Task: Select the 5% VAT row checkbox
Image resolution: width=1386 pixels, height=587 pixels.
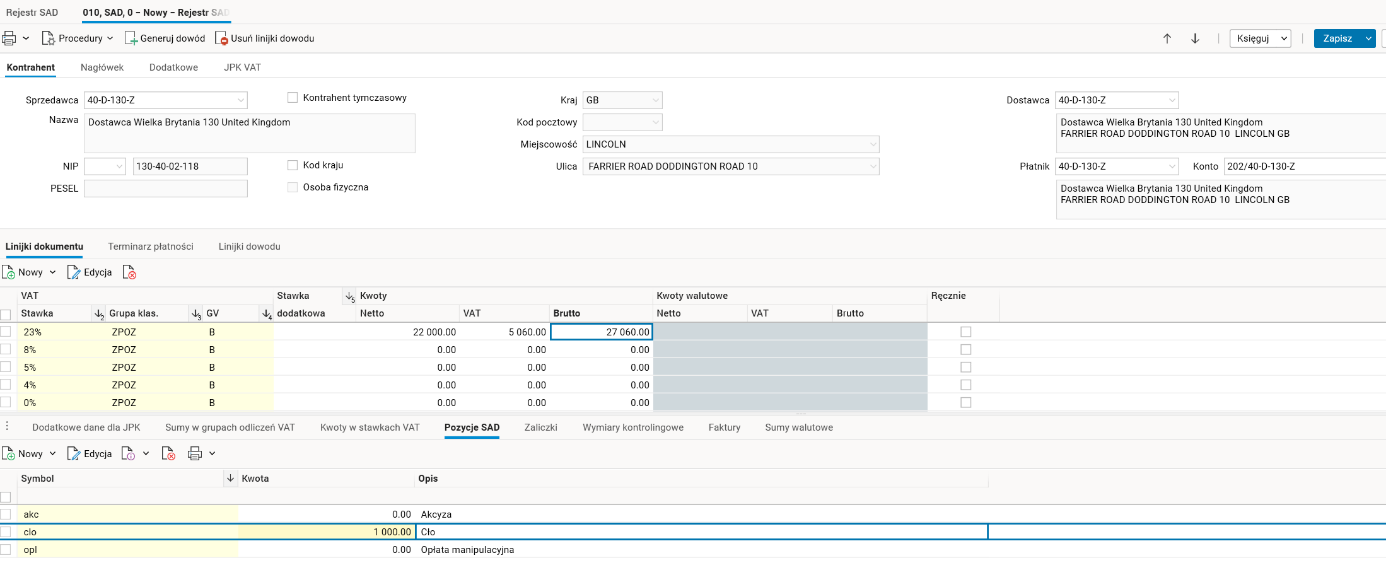Action: (6, 367)
